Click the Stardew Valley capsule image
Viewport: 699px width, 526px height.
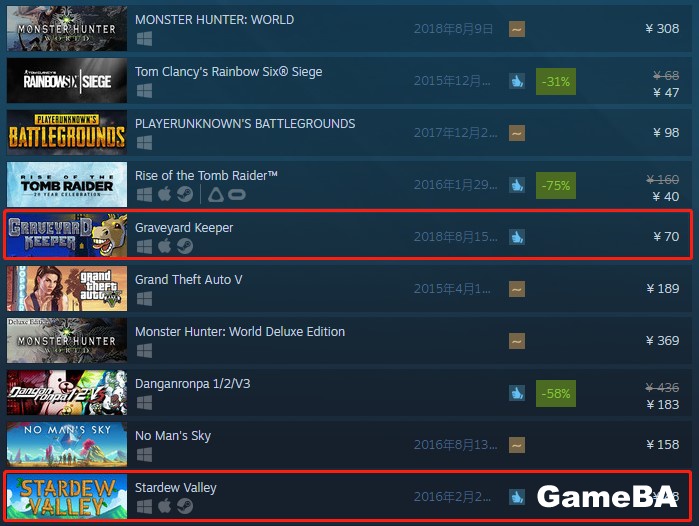67,497
